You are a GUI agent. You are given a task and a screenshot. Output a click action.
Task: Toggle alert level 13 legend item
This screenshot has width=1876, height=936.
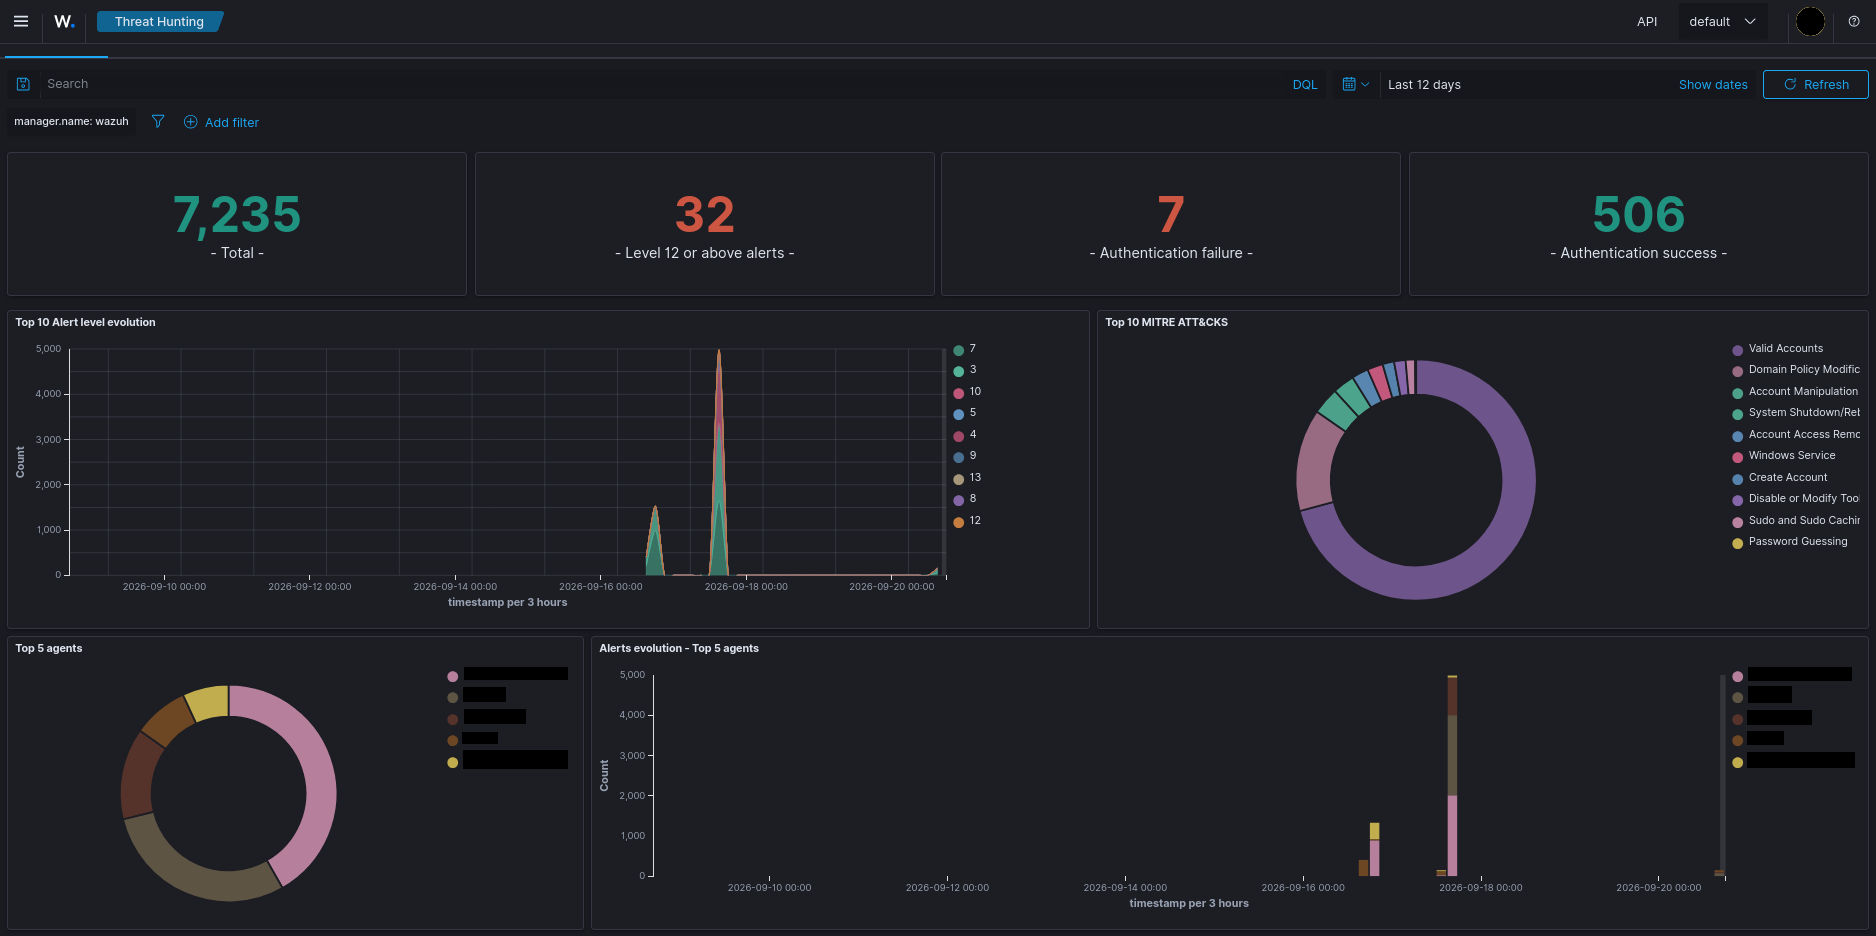pyautogui.click(x=967, y=477)
